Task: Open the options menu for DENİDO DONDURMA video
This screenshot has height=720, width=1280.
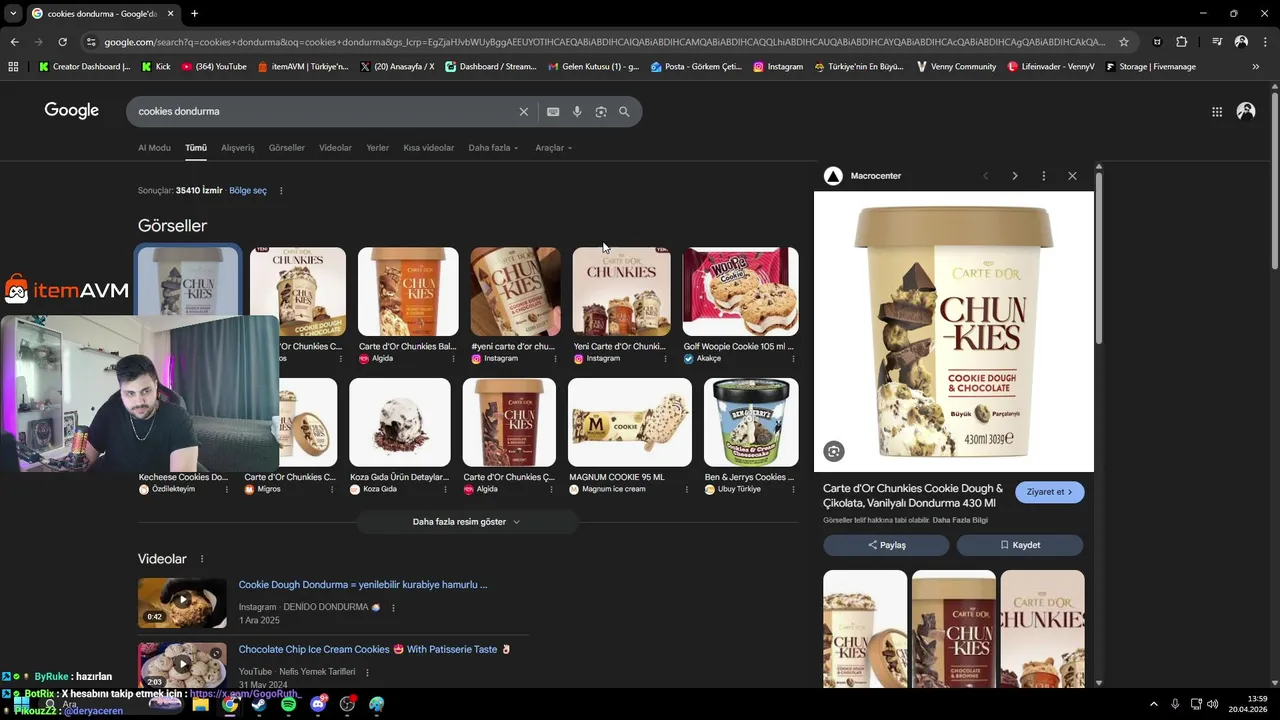Action: click(x=393, y=607)
